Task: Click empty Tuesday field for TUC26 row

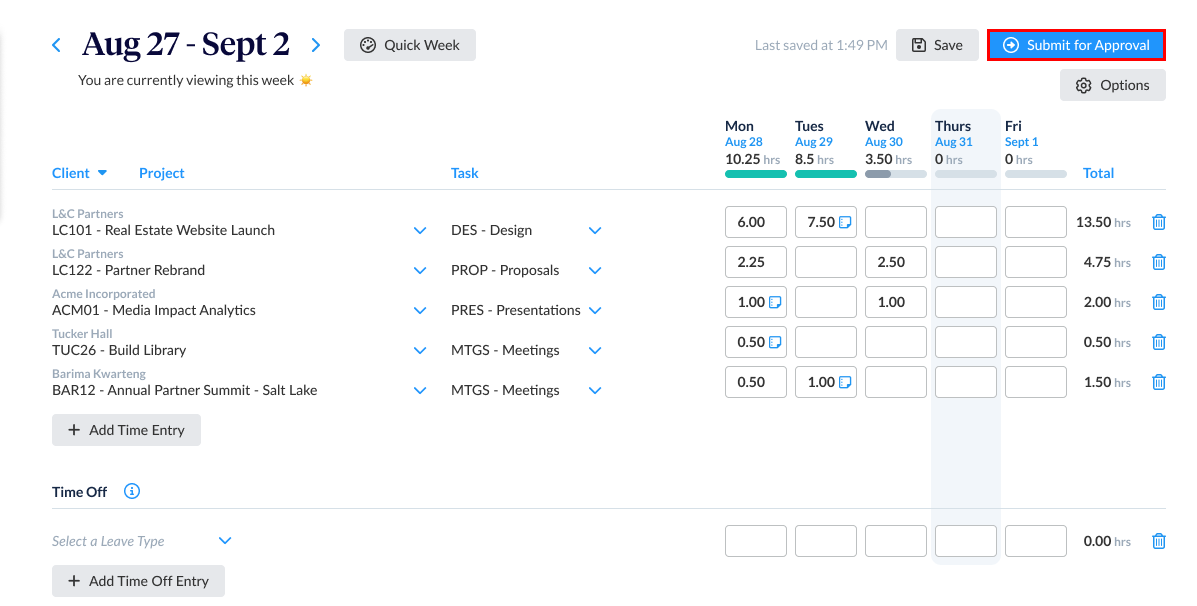Action: pyautogui.click(x=826, y=342)
